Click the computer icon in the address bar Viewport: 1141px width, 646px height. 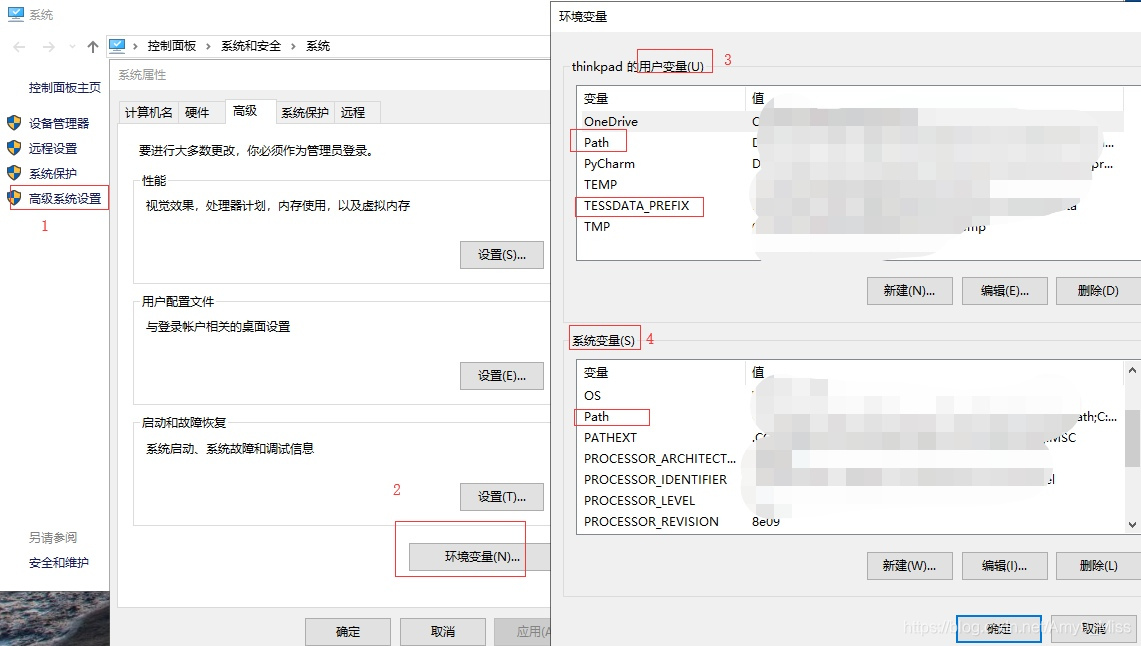pos(117,46)
